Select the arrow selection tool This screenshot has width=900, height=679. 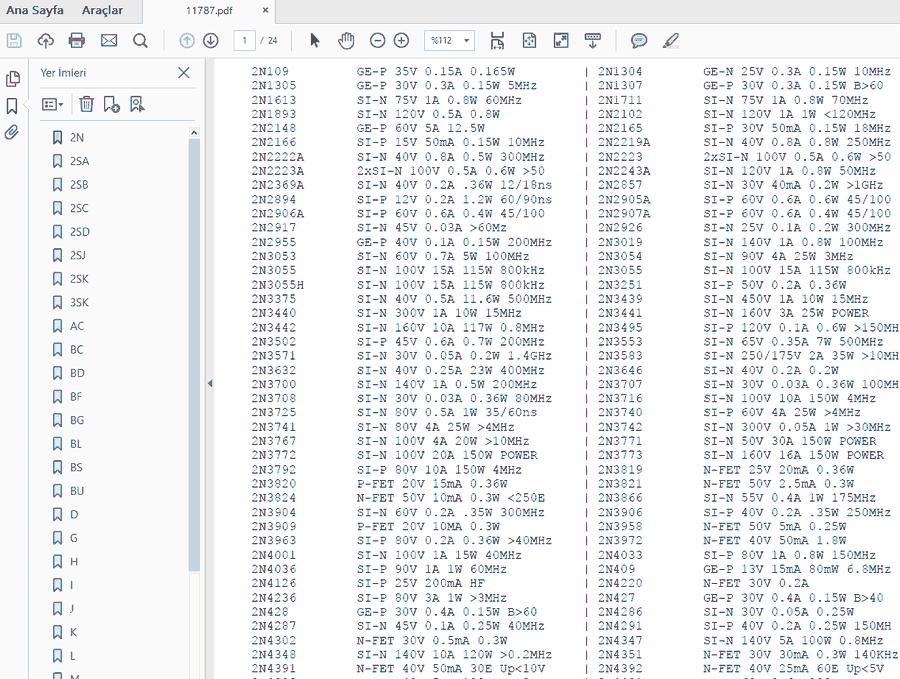click(315, 40)
